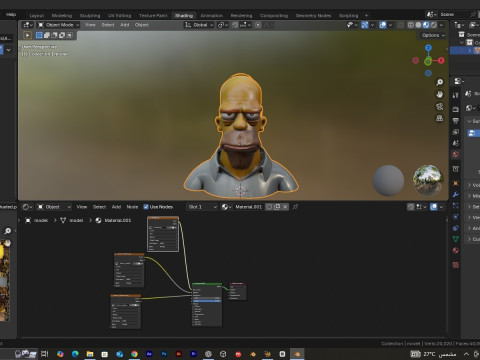The image size is (480, 360).
Task: Open the viewport Add menu
Action: pos(125,25)
